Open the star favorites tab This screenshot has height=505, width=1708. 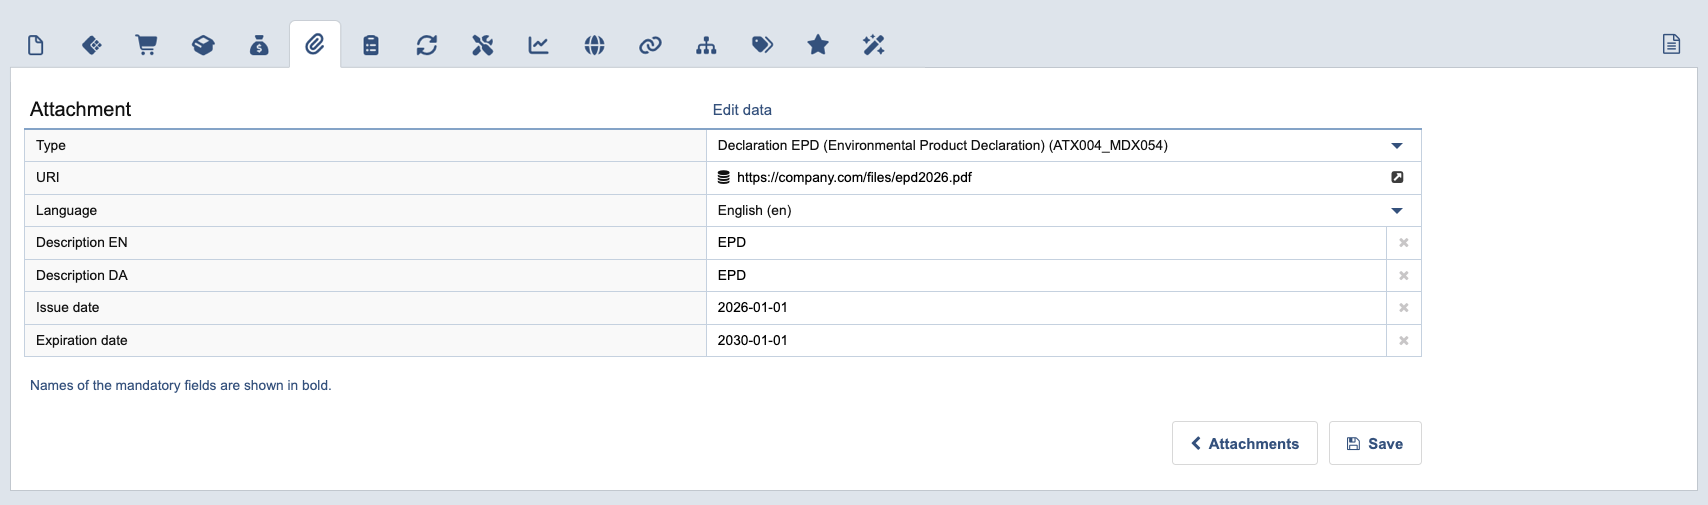pyautogui.click(x=818, y=45)
